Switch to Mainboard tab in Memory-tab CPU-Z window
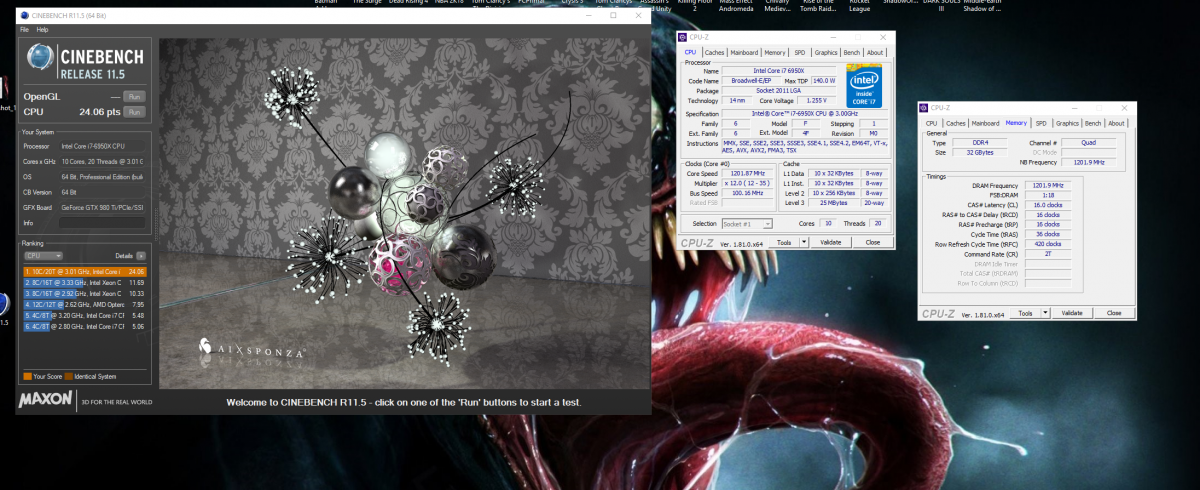This screenshot has height=490, width=1200. click(x=986, y=123)
